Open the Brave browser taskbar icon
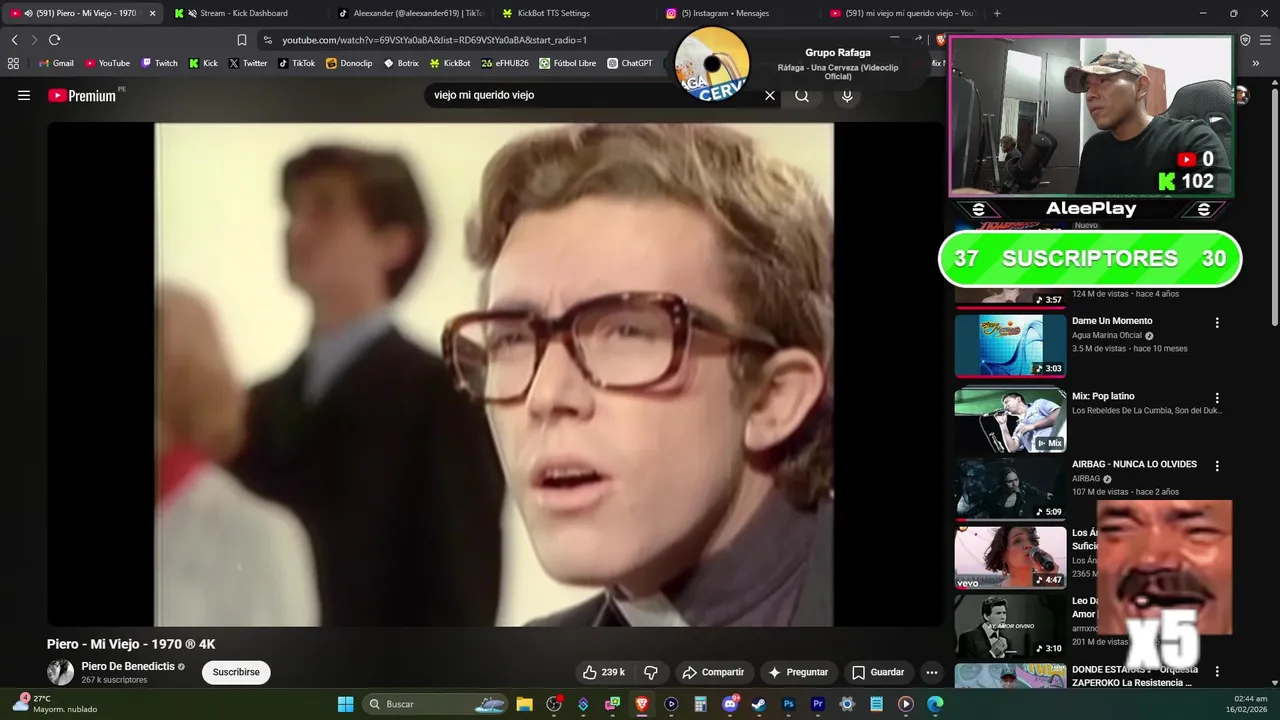 pos(642,704)
